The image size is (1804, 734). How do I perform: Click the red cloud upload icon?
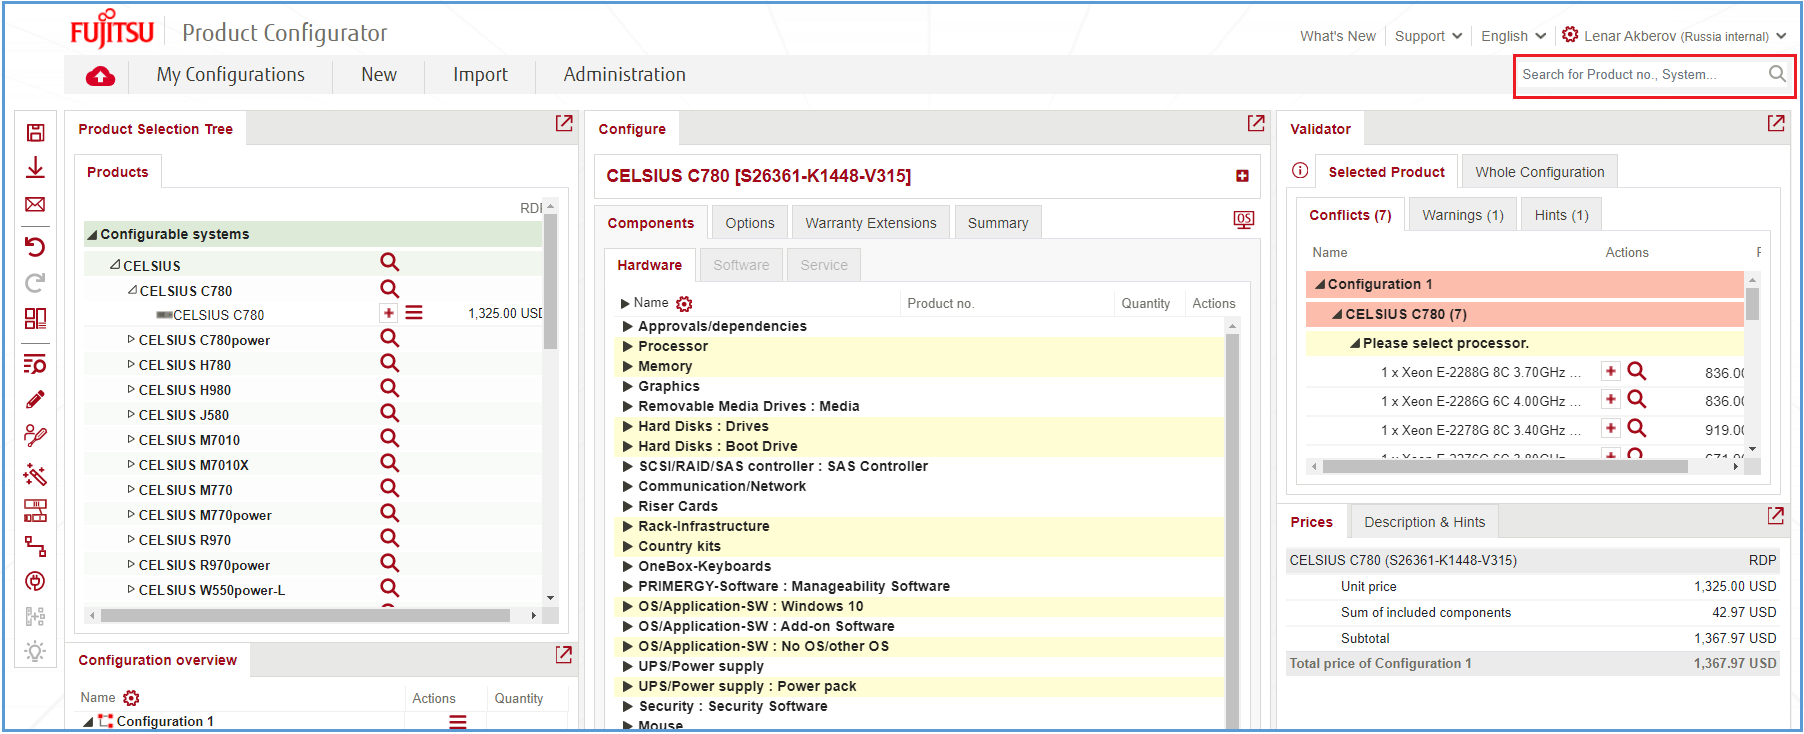[x=100, y=76]
